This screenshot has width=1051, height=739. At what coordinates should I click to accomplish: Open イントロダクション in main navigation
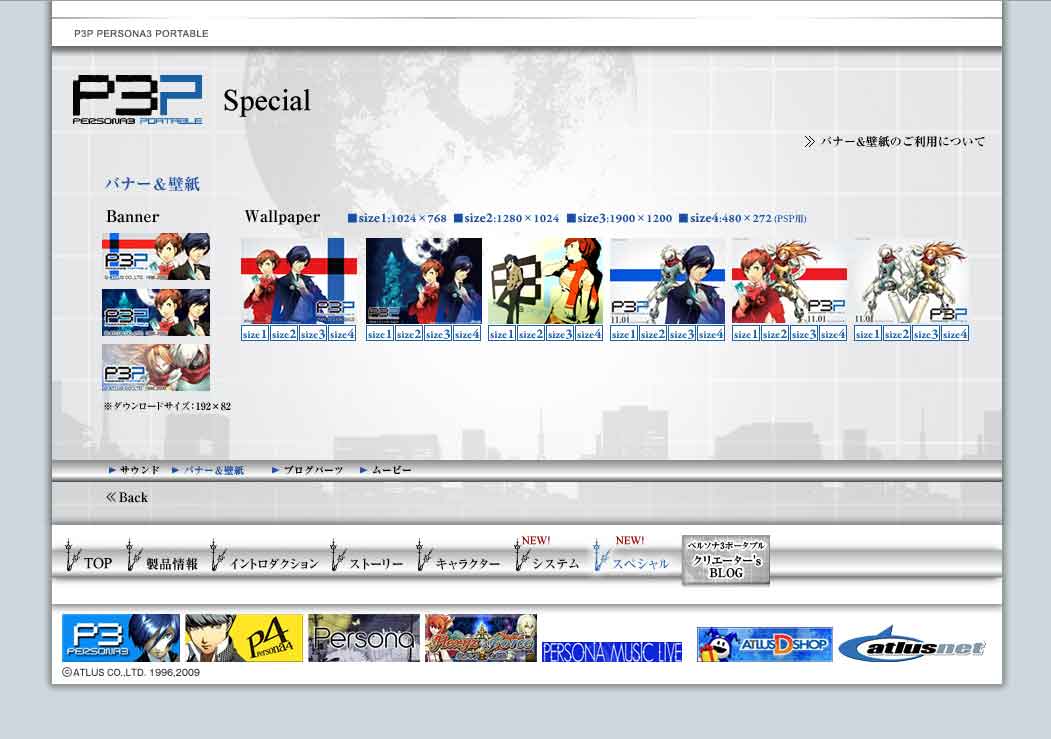[x=264, y=558]
